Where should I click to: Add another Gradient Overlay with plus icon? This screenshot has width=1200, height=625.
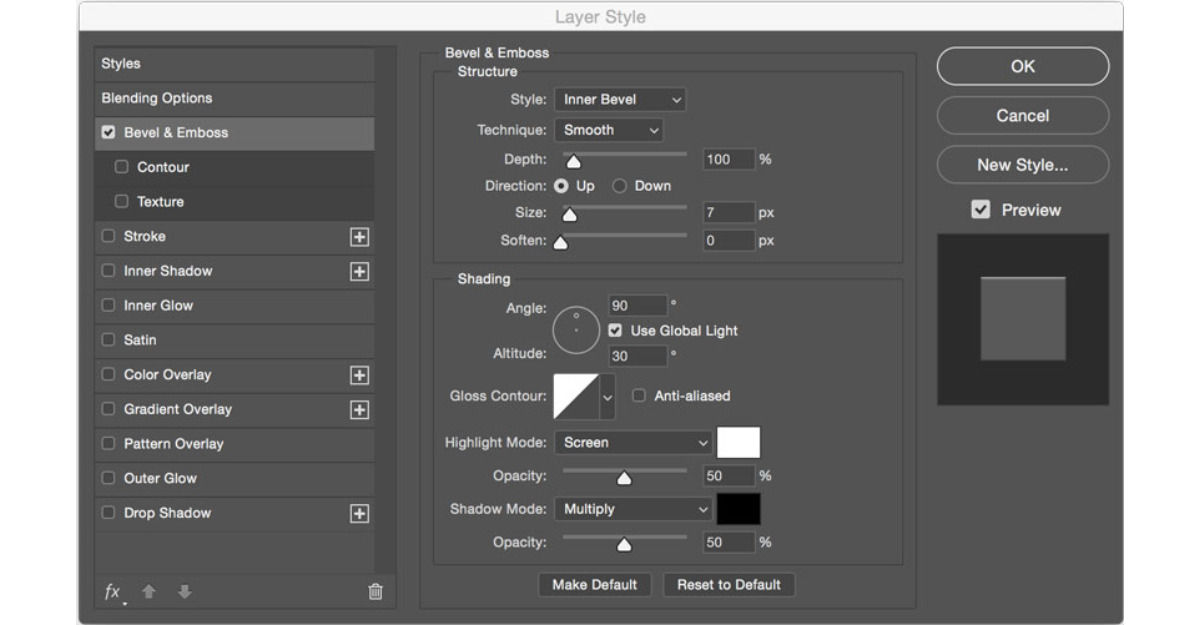(x=359, y=410)
